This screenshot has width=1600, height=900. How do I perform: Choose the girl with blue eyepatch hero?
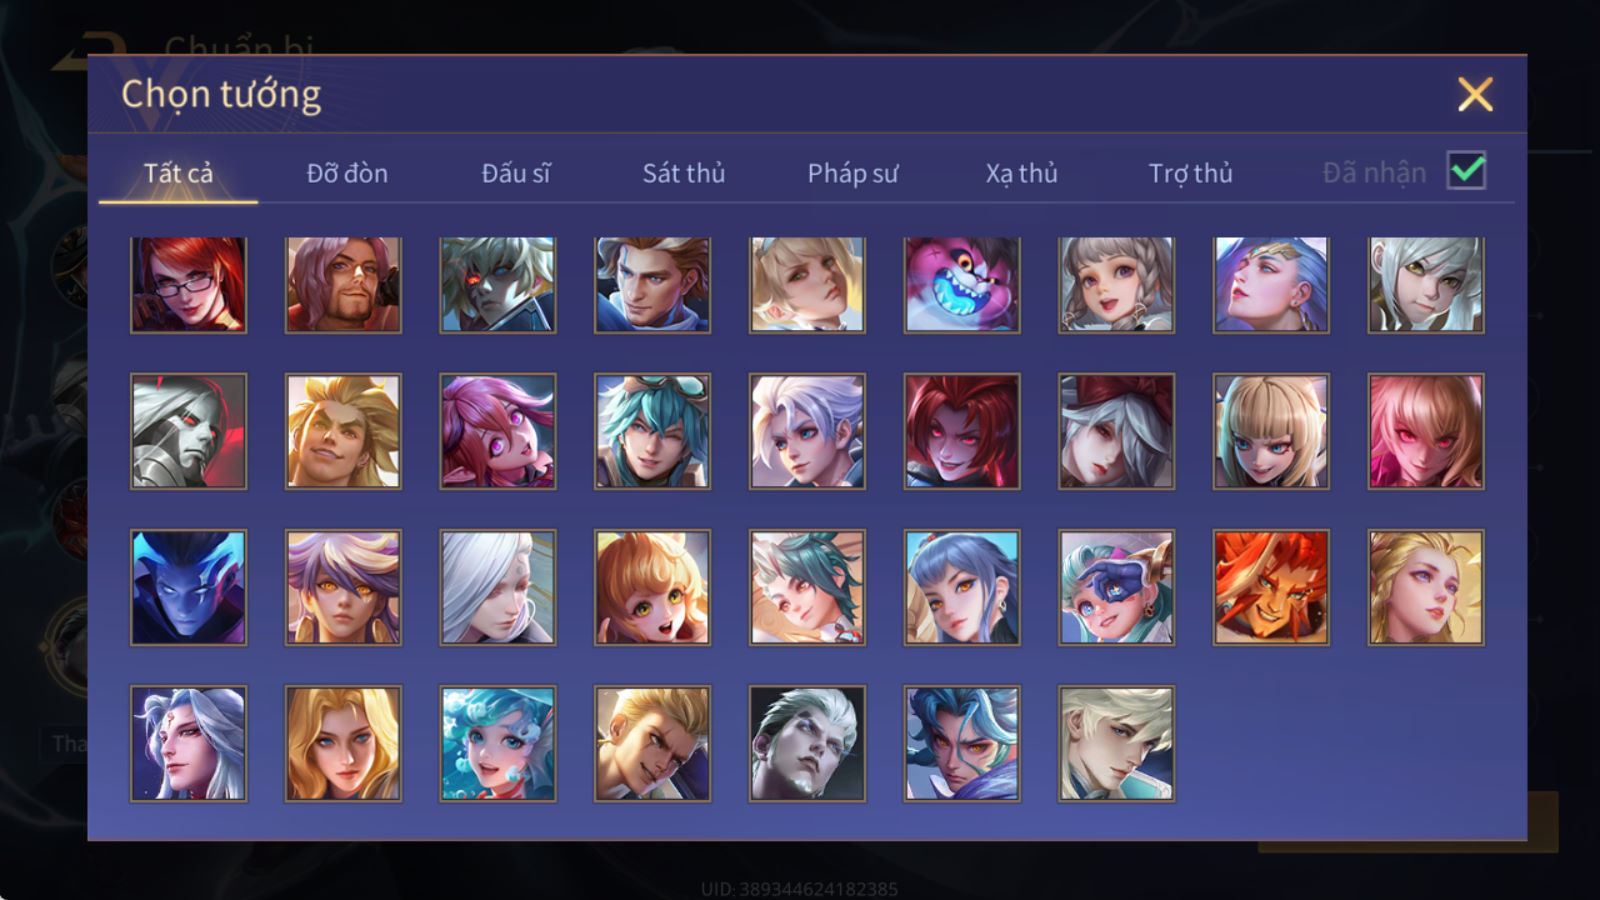[1116, 587]
